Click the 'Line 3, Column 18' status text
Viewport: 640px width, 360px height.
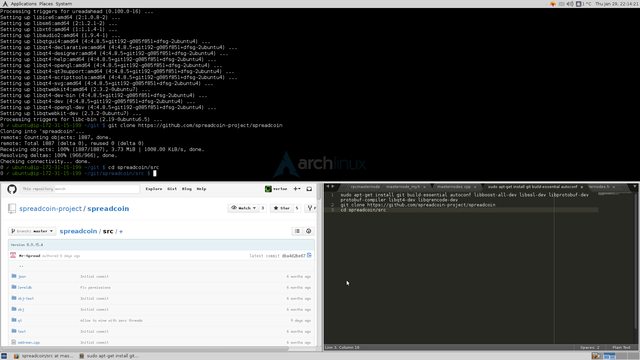pos(342,348)
